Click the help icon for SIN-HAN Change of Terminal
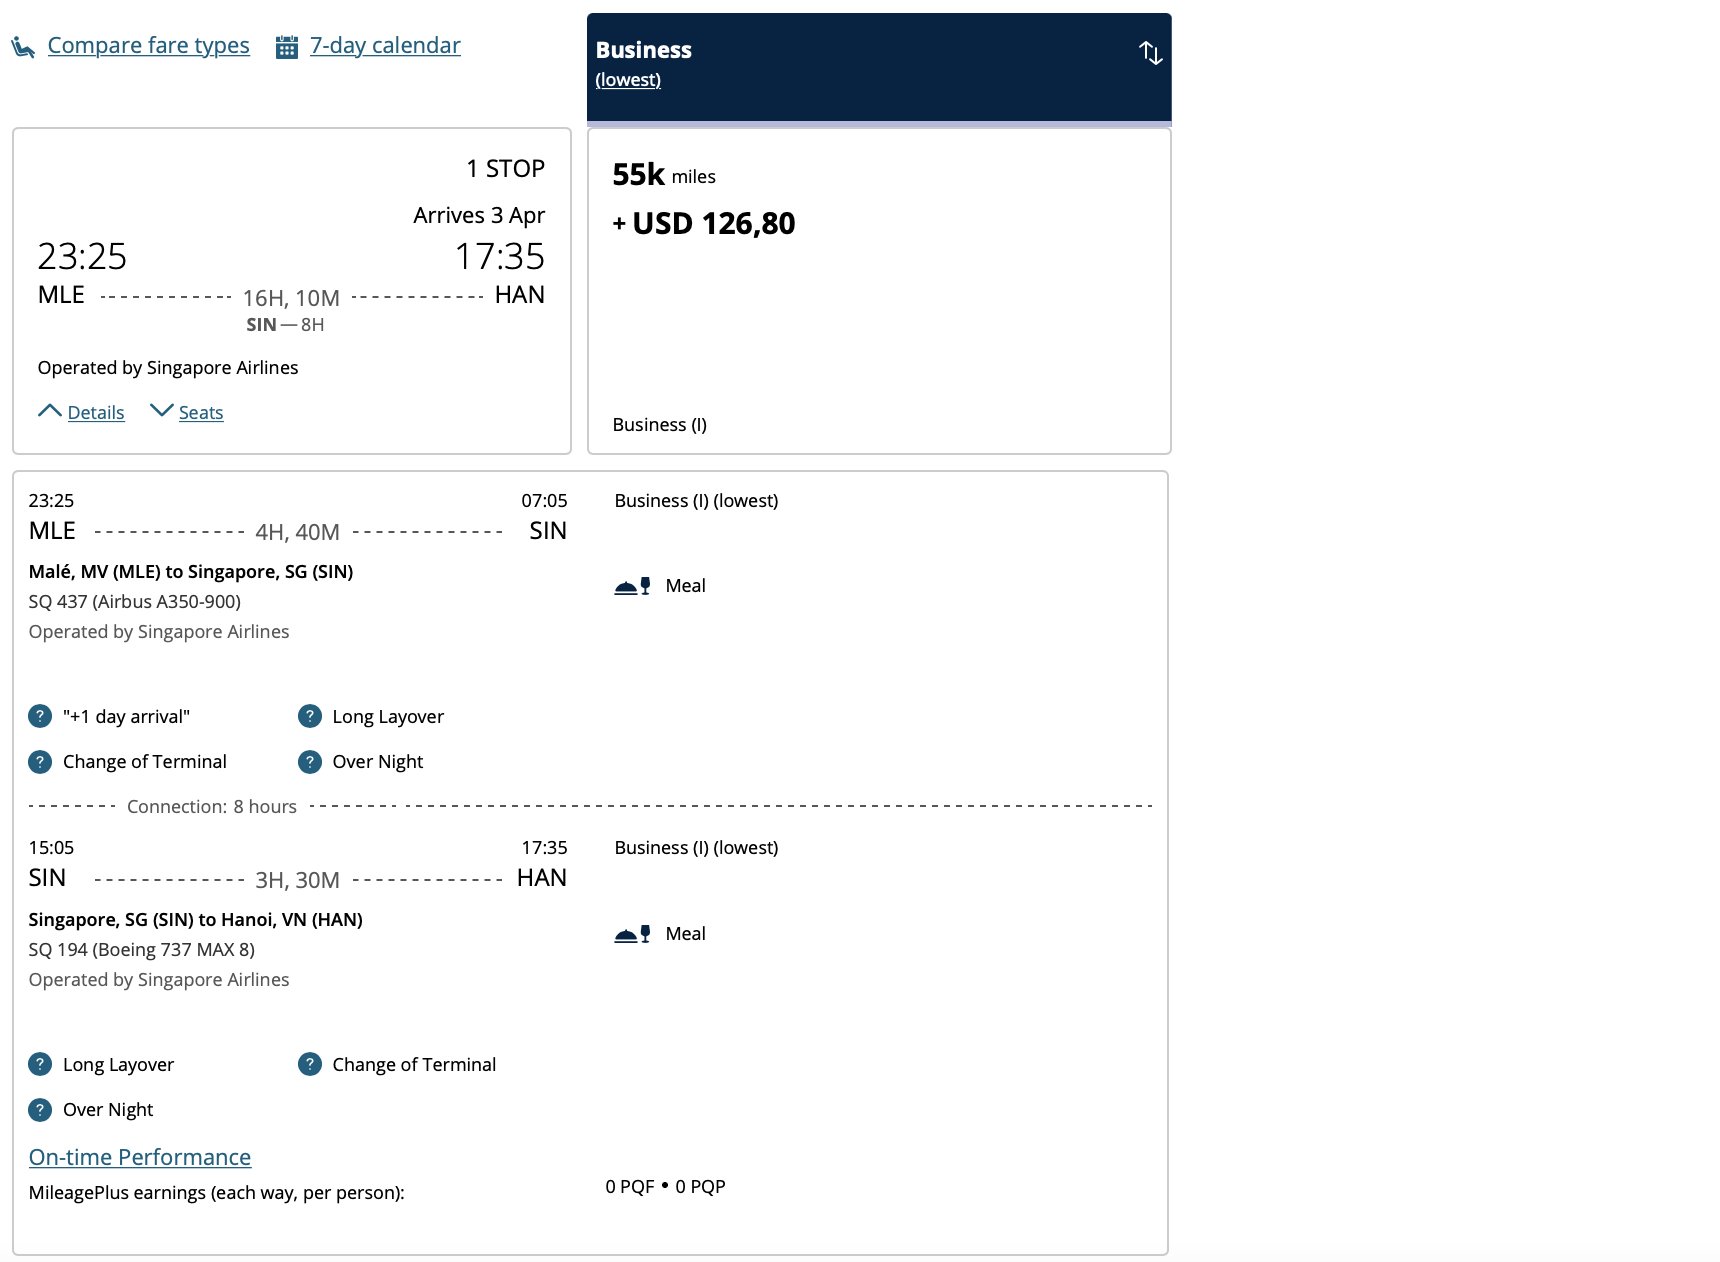1720x1262 pixels. pyautogui.click(x=310, y=1064)
